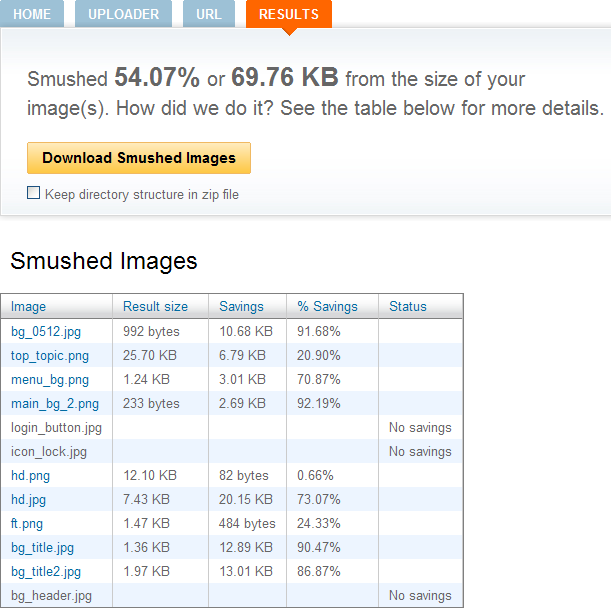611x608 pixels.
Task: Open the HOME tab
Action: click(x=31, y=14)
